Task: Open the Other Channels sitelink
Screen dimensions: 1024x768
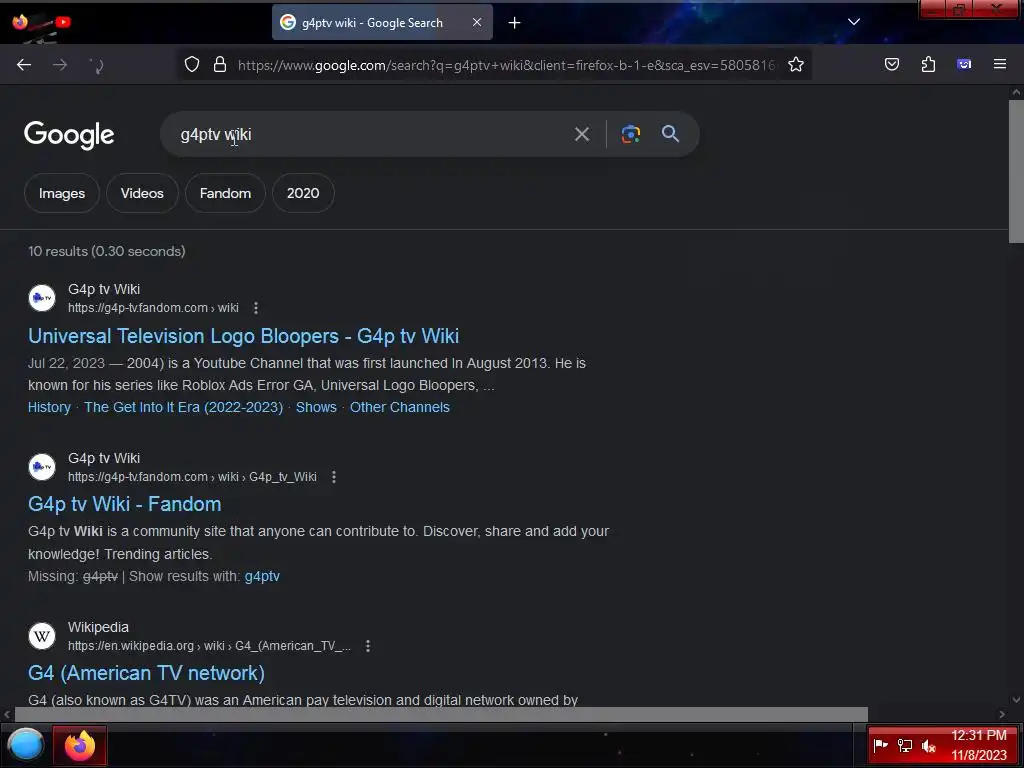Action: [400, 407]
